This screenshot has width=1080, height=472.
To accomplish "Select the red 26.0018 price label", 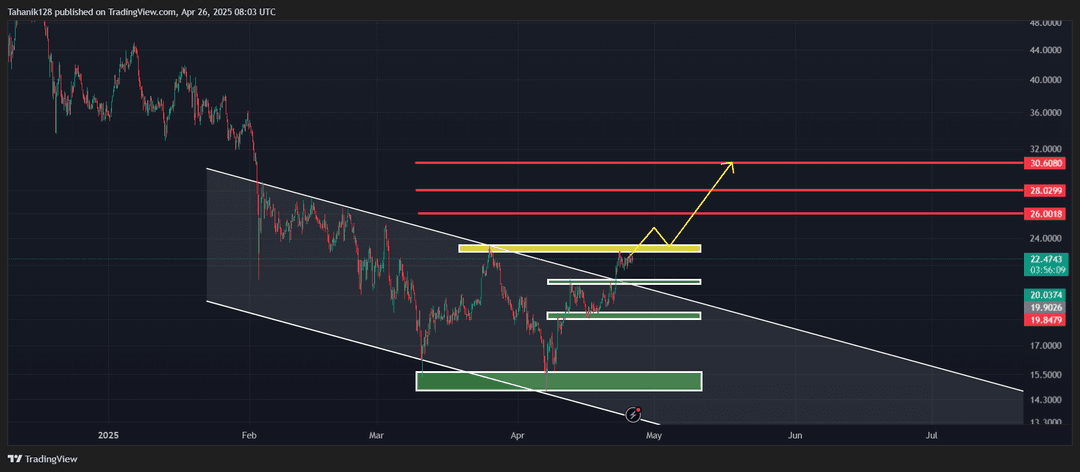I will 1045,214.
